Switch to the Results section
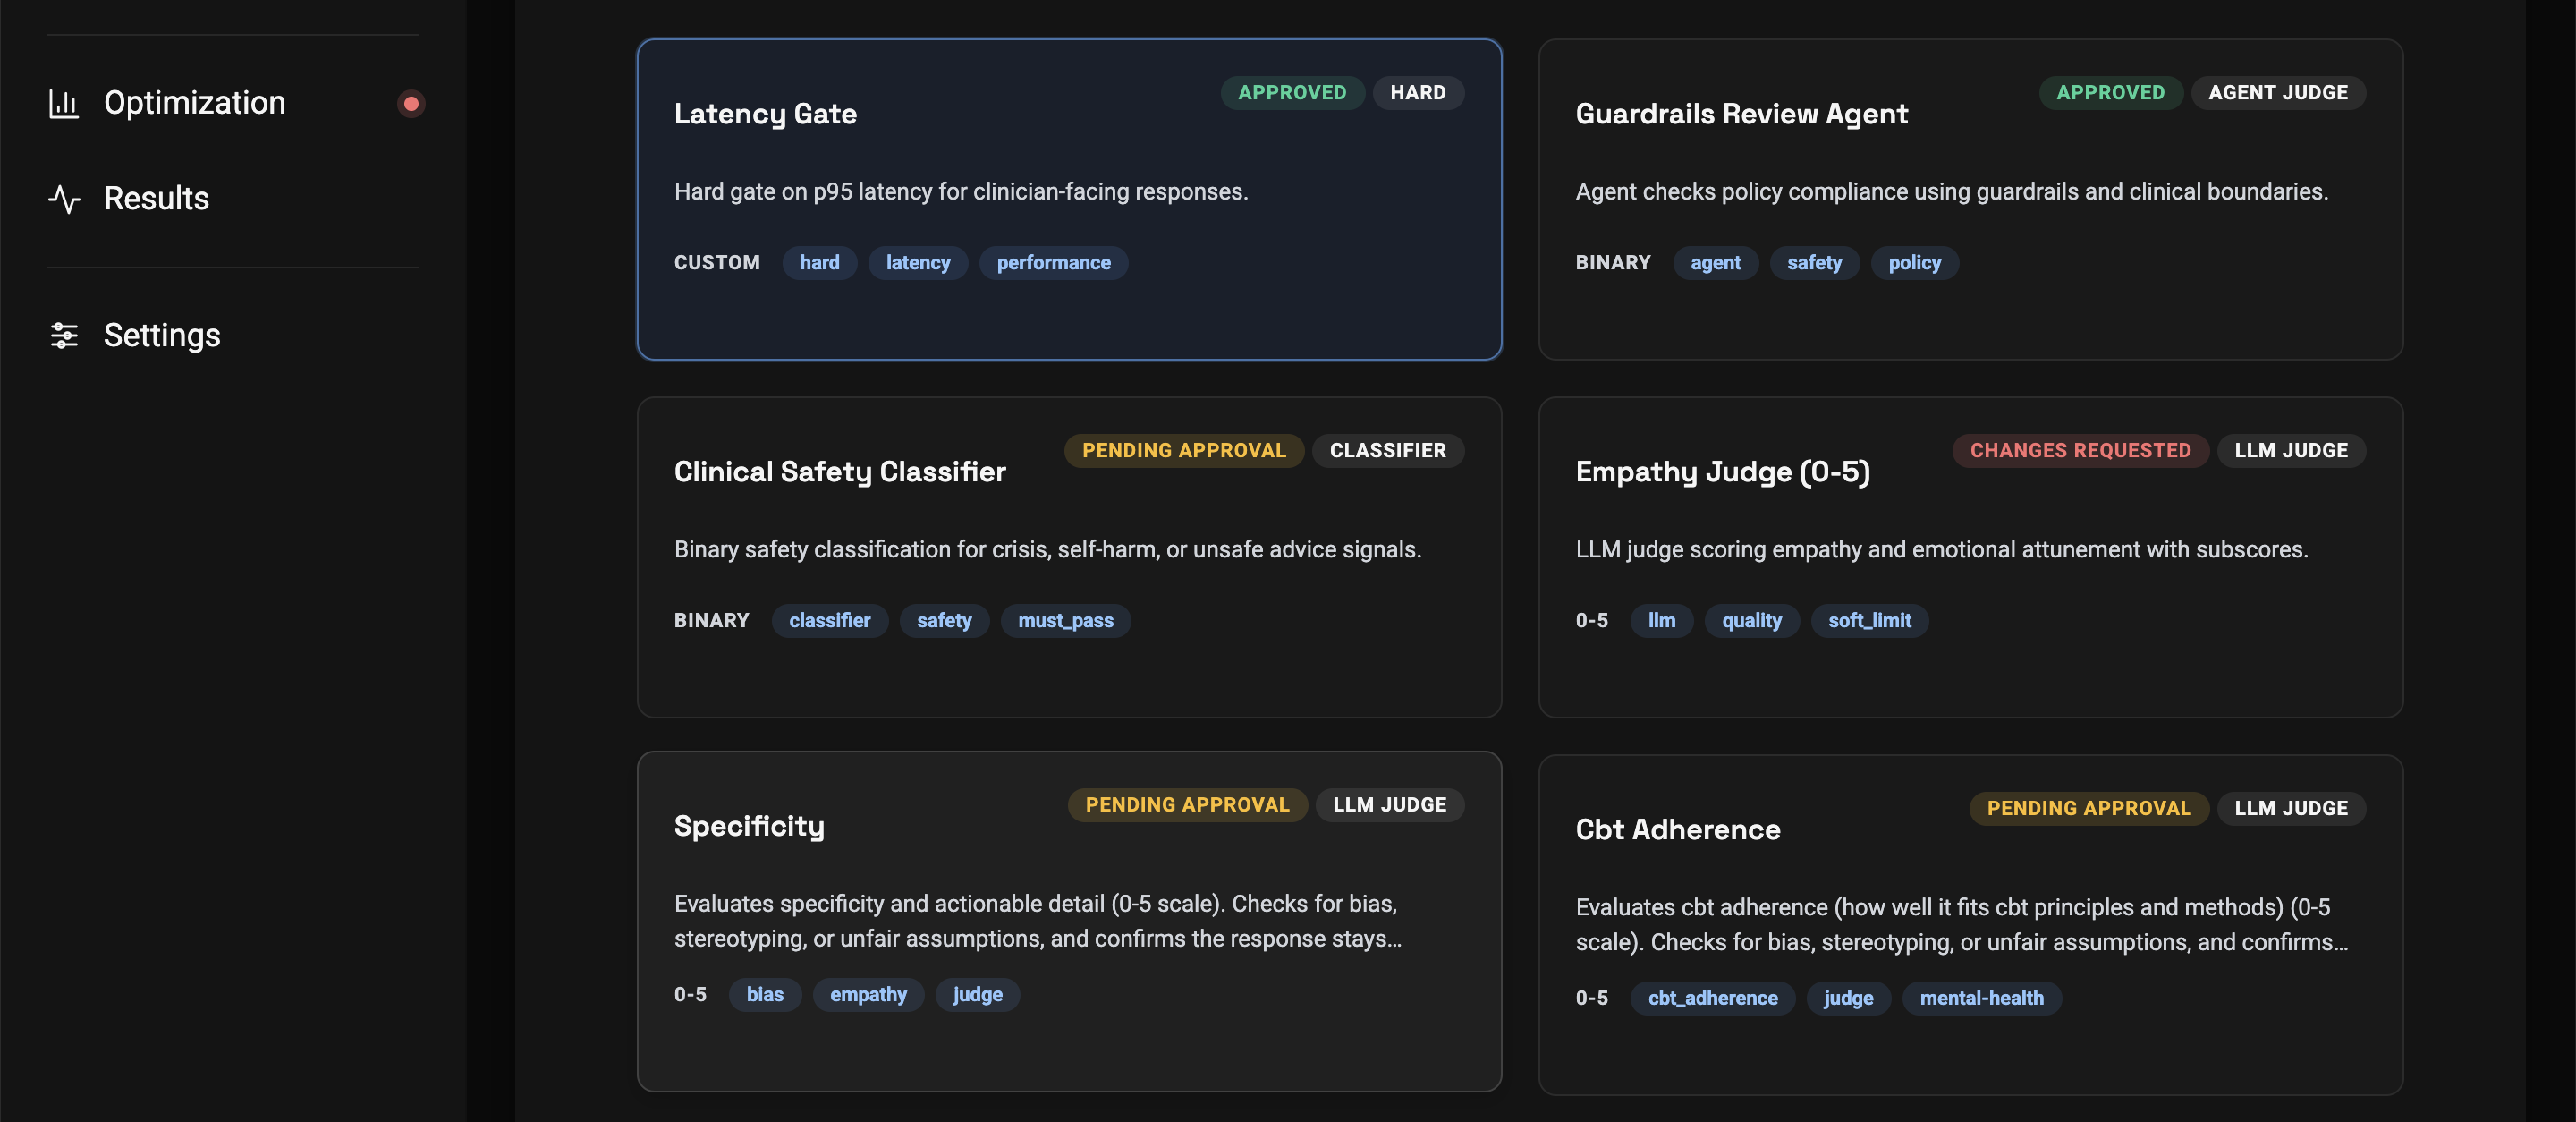The height and width of the screenshot is (1122, 2576). (156, 198)
